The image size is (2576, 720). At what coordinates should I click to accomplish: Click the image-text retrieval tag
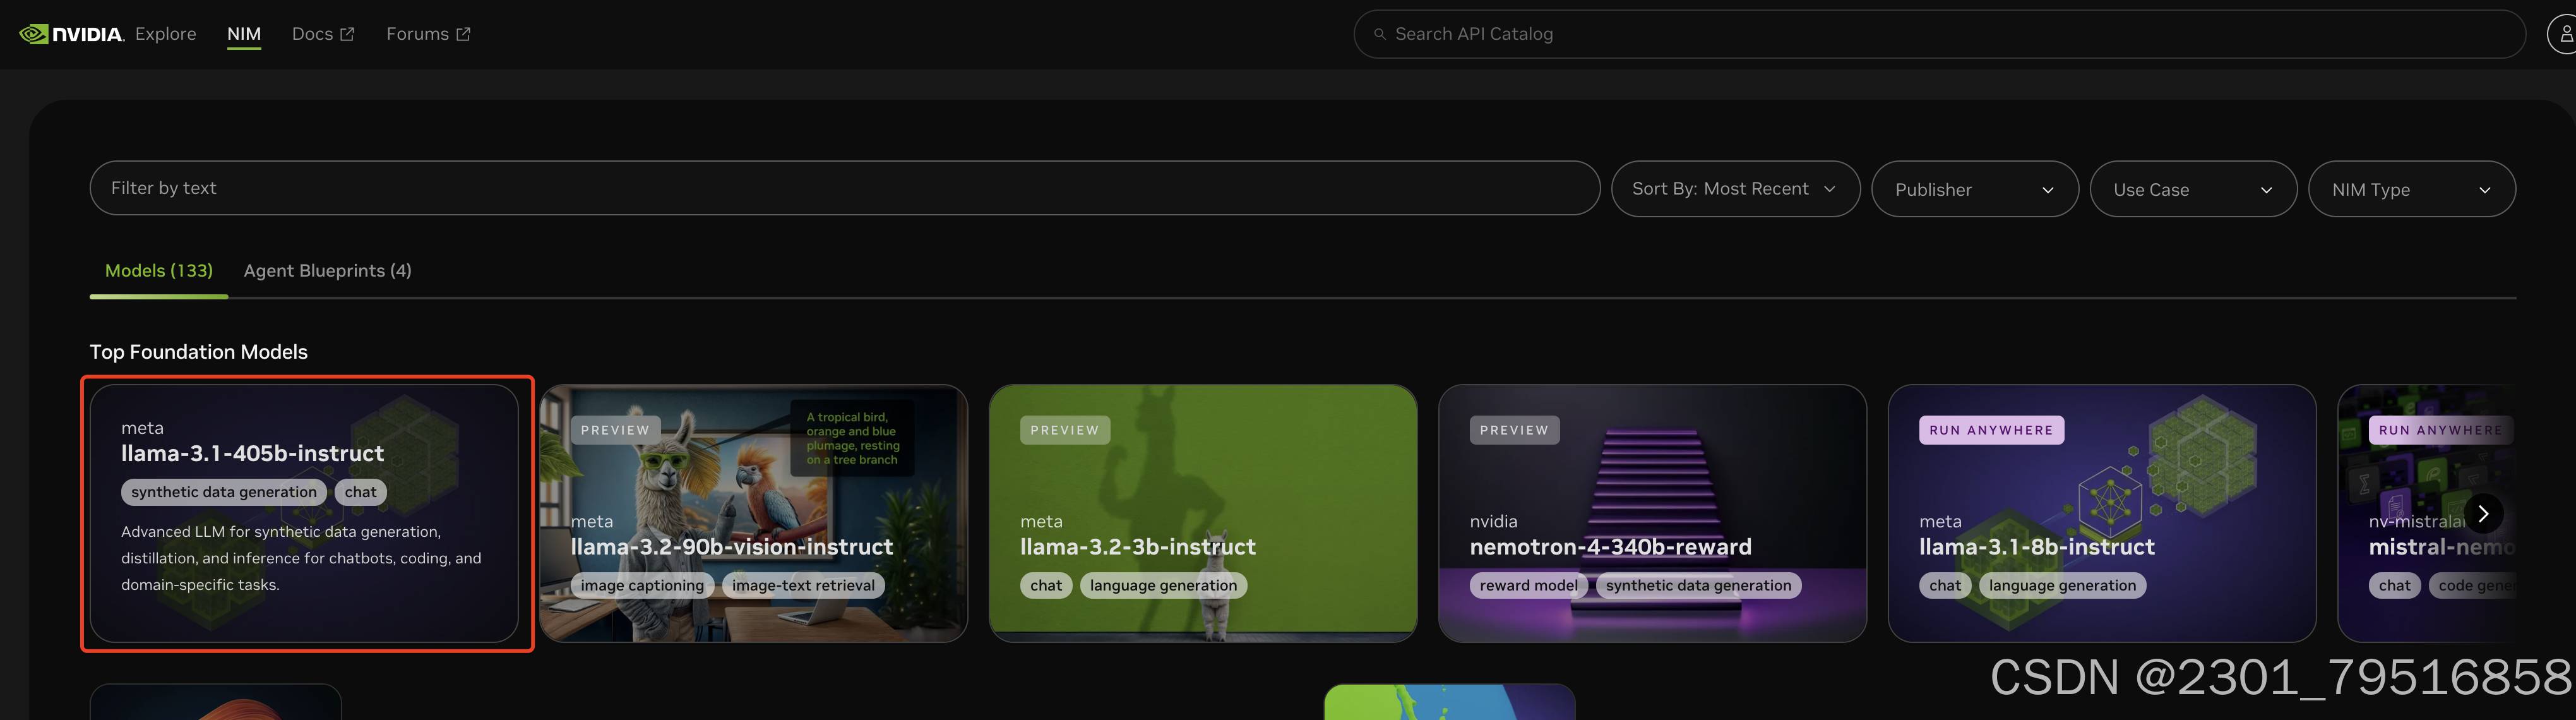(x=803, y=586)
